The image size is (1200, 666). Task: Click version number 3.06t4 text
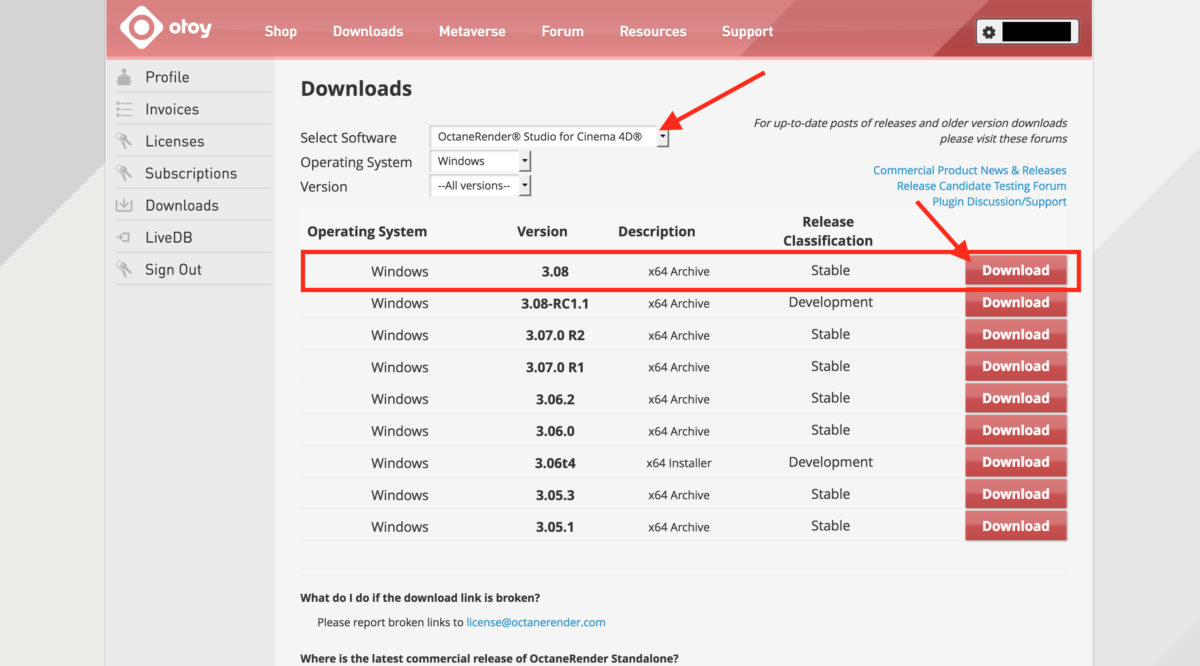555,463
